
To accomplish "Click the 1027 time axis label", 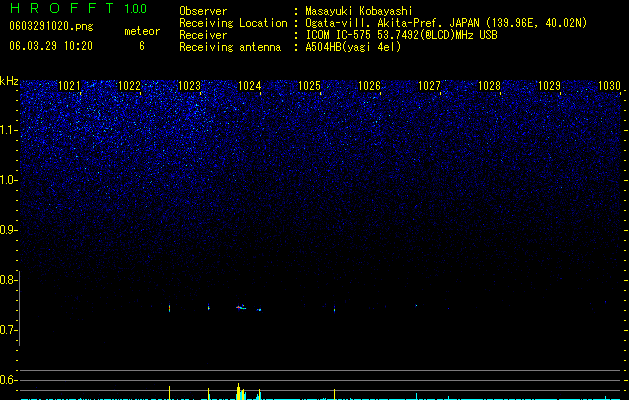I will [x=429, y=86].
